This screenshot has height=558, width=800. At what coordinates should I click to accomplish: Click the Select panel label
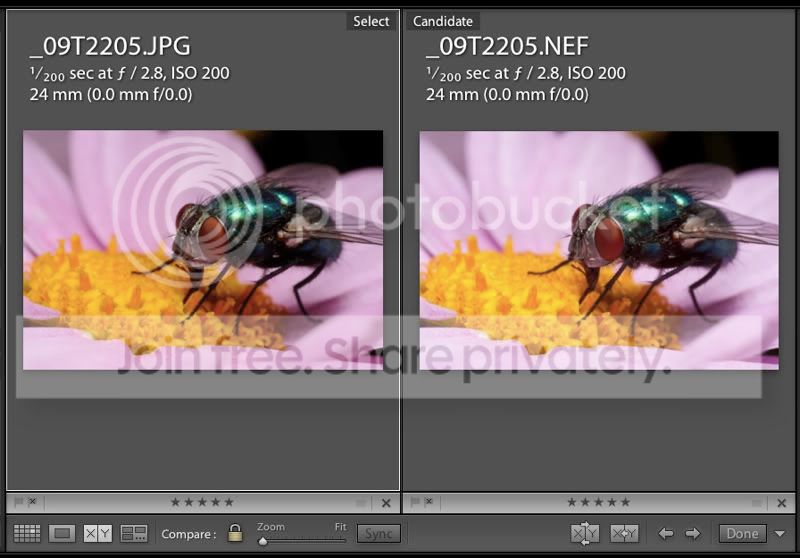(371, 21)
